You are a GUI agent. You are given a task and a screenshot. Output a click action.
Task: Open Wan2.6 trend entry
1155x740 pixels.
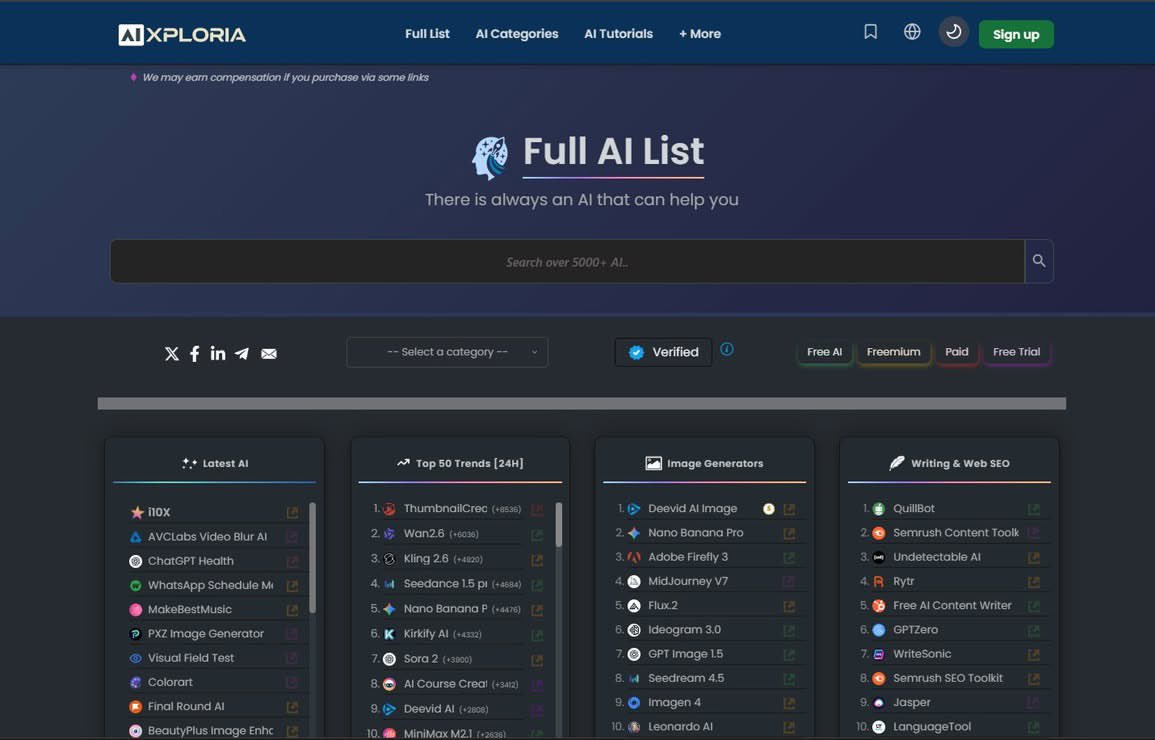424,533
